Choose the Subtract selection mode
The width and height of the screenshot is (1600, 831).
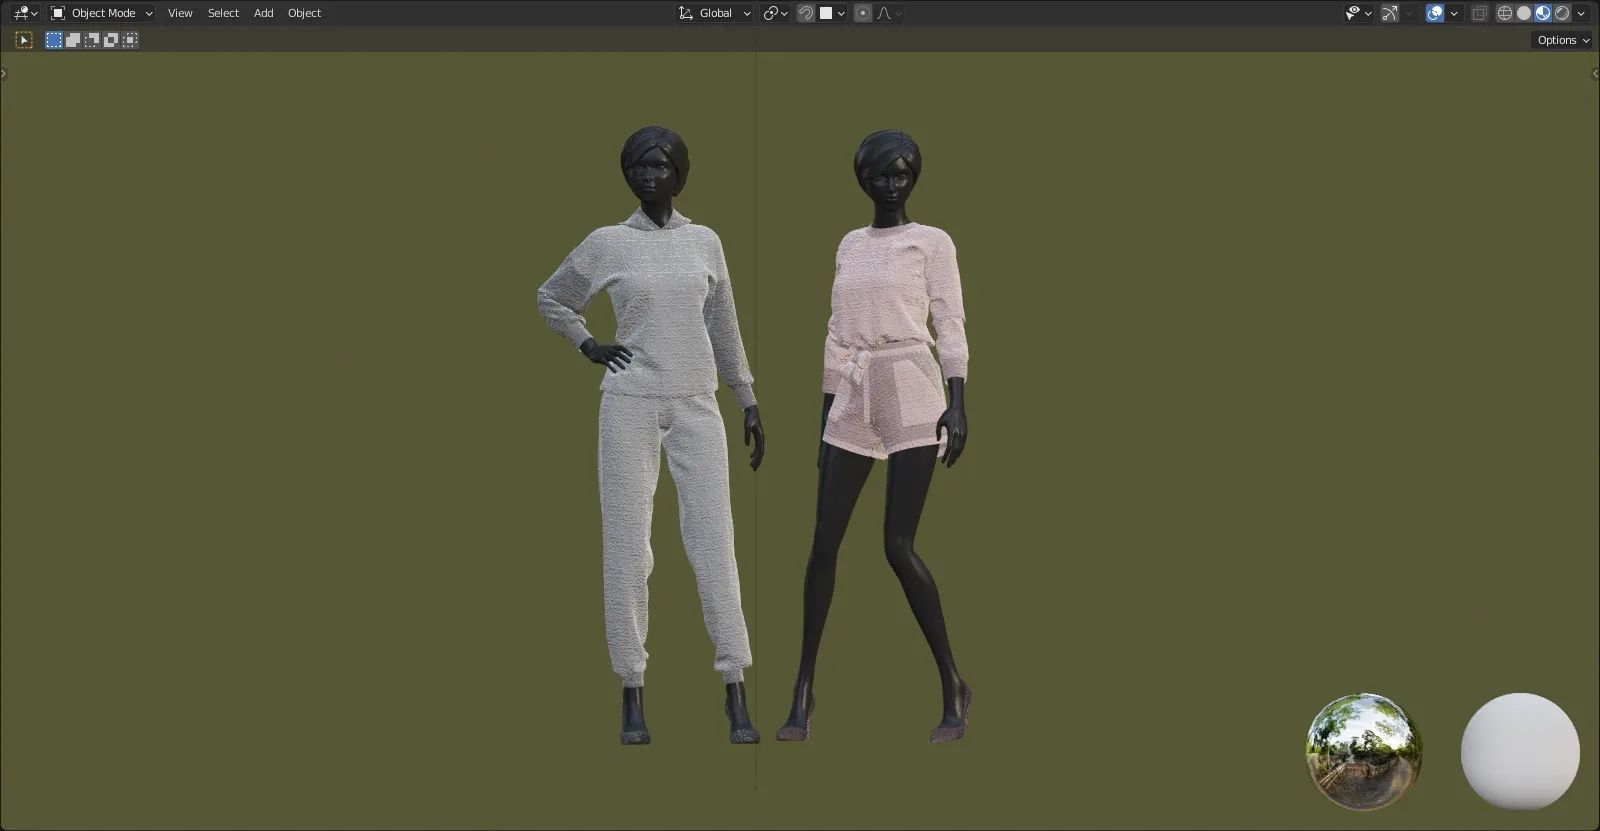click(92, 40)
